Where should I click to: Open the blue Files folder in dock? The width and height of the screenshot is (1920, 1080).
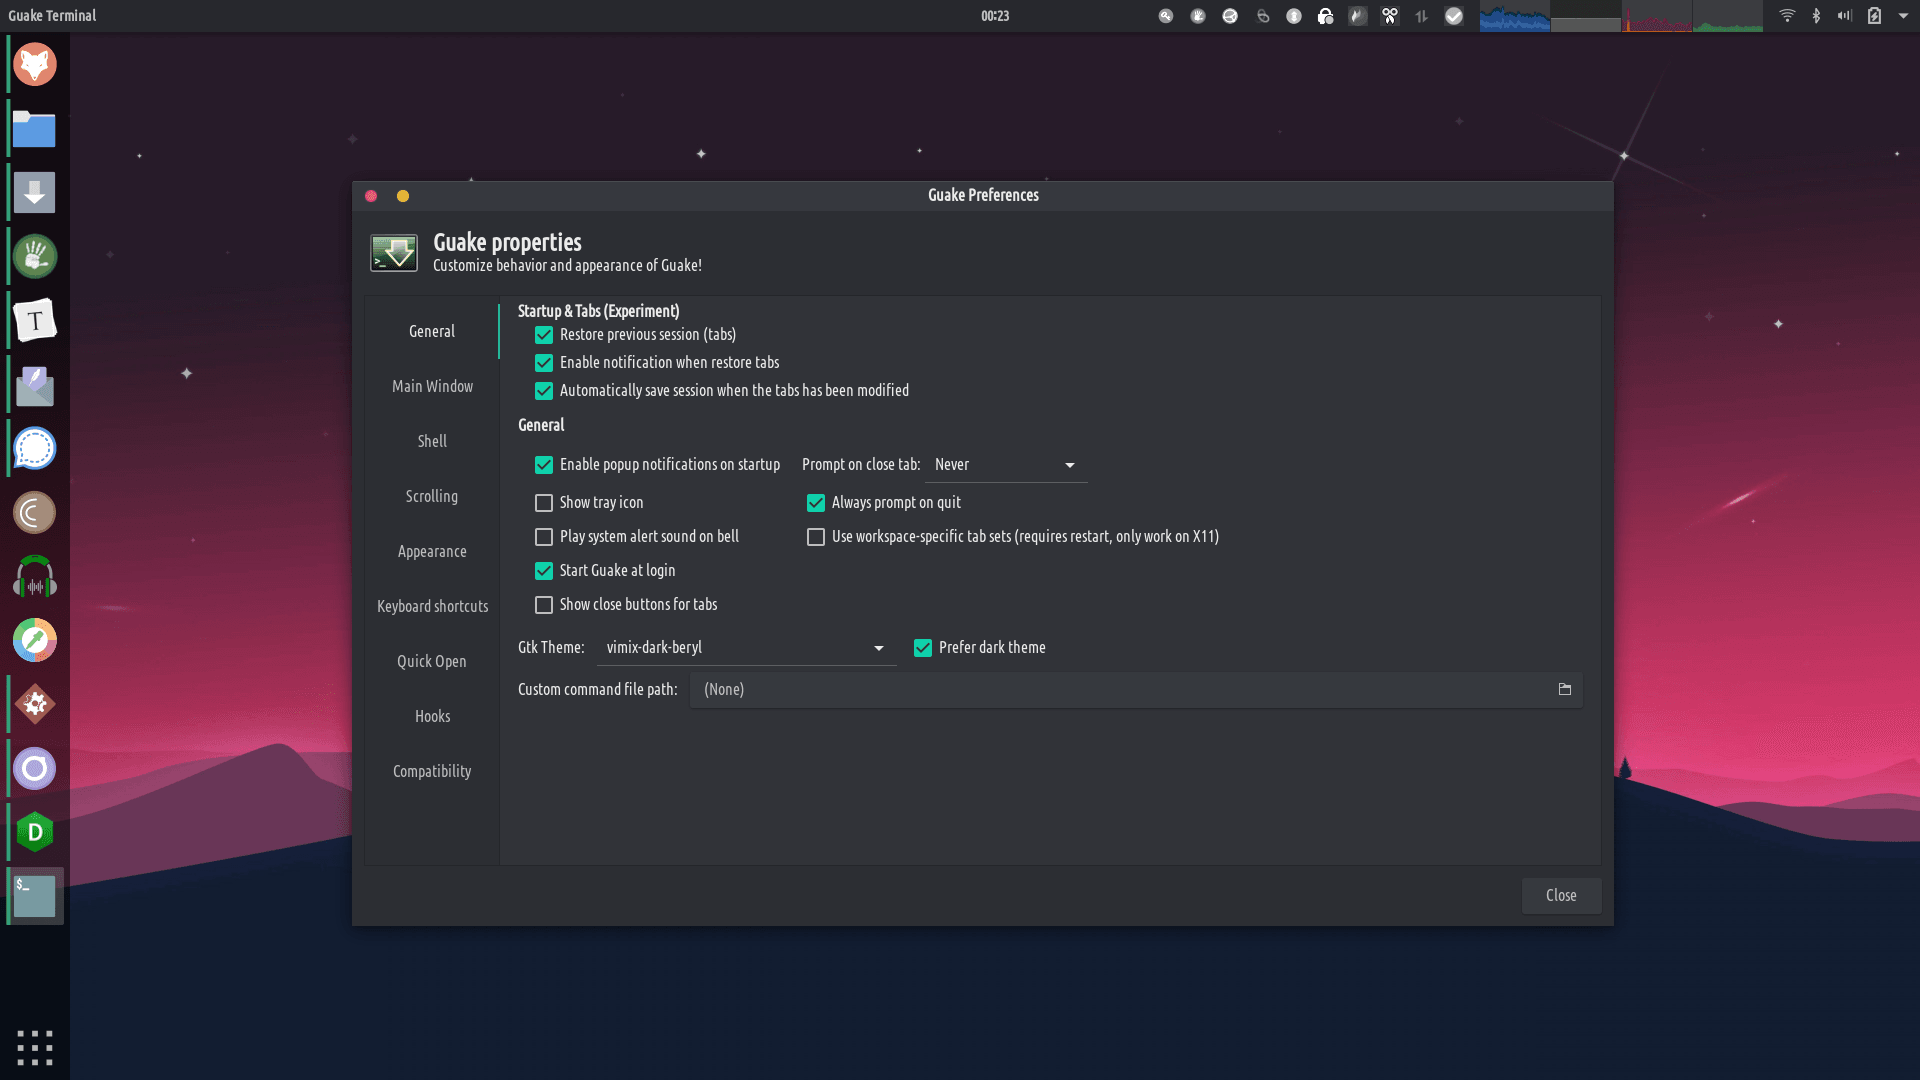[35, 129]
